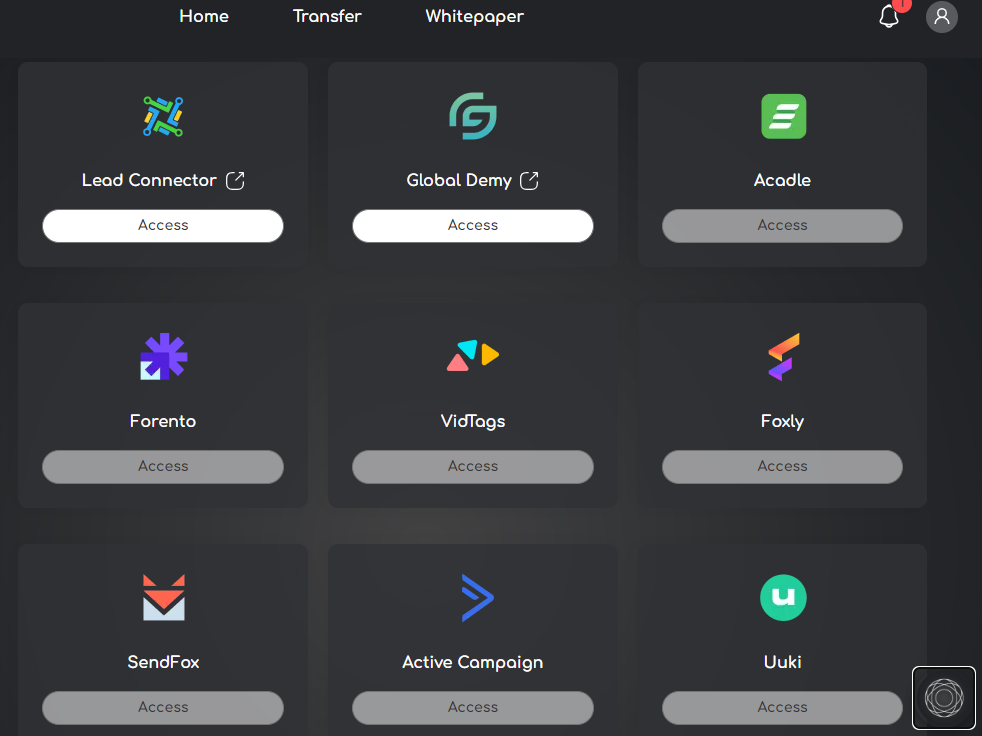This screenshot has height=736, width=982.
Task: Click the Active Campaign Access button
Action: (x=473, y=708)
